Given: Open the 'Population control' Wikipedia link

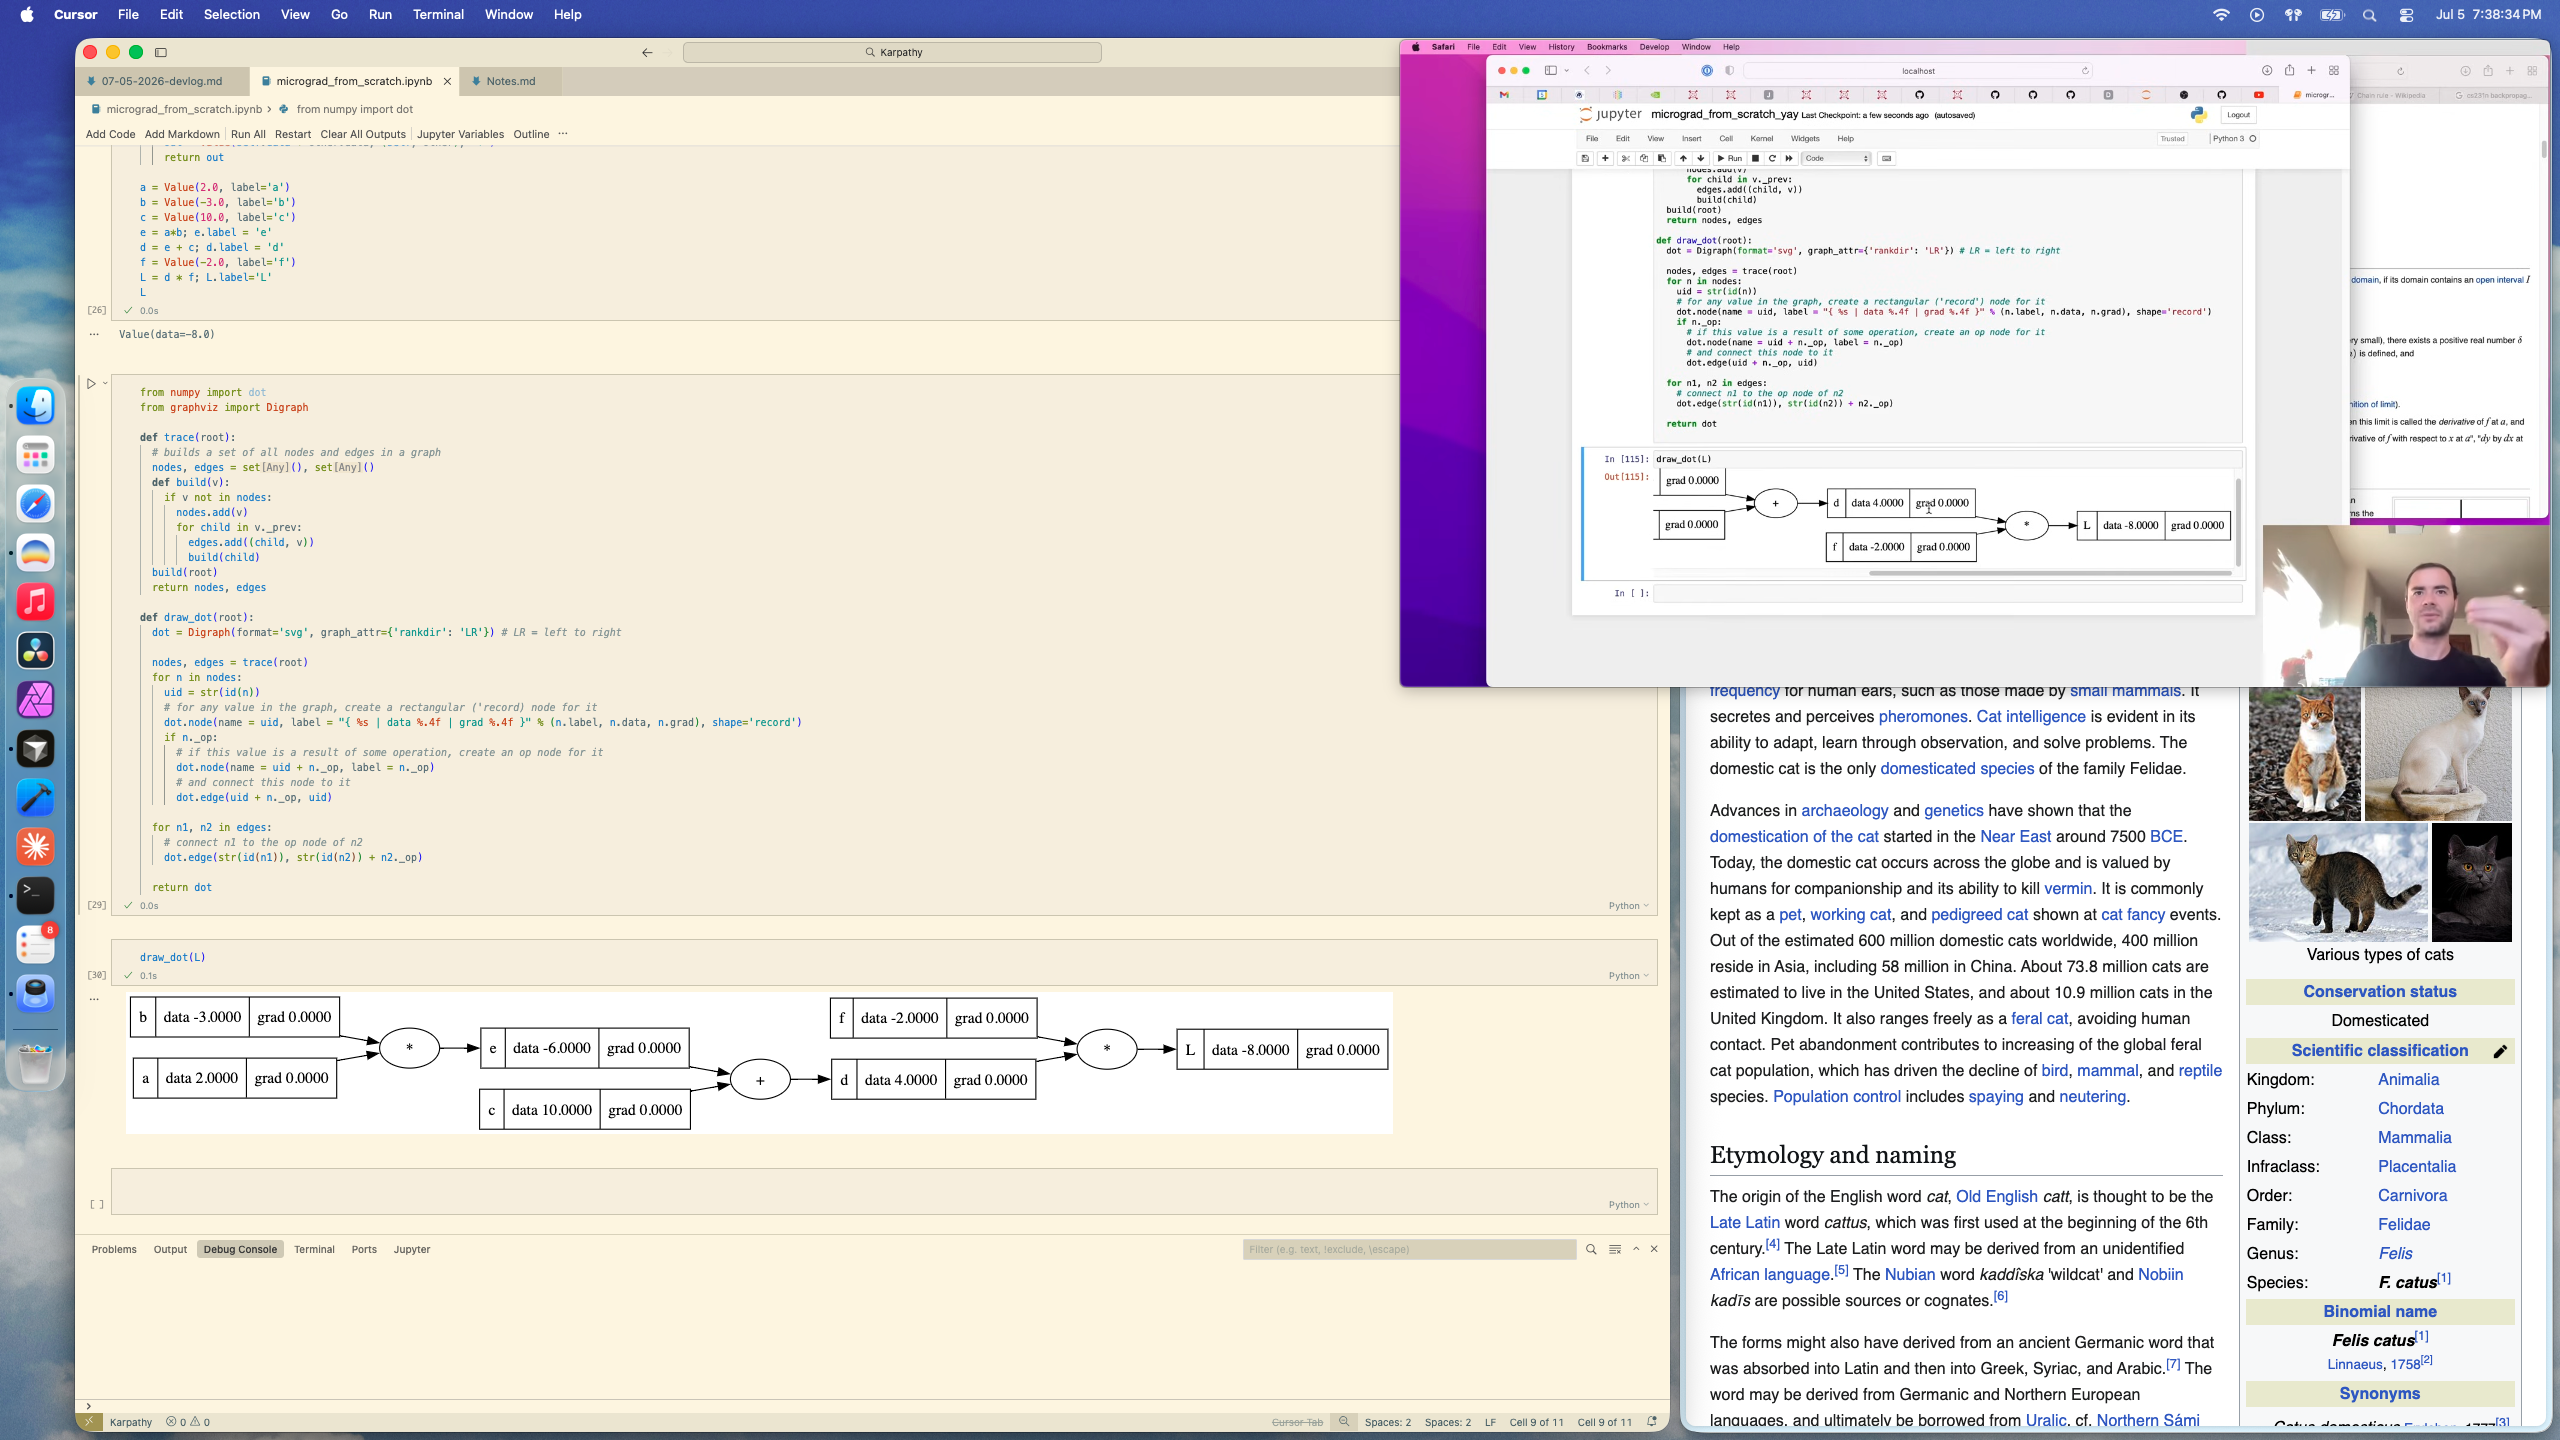Looking at the screenshot, I should [1836, 1097].
